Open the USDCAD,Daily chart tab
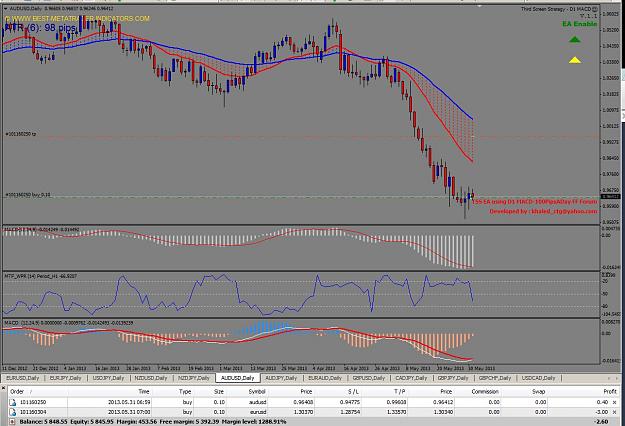625x426 pixels. (x=538, y=378)
